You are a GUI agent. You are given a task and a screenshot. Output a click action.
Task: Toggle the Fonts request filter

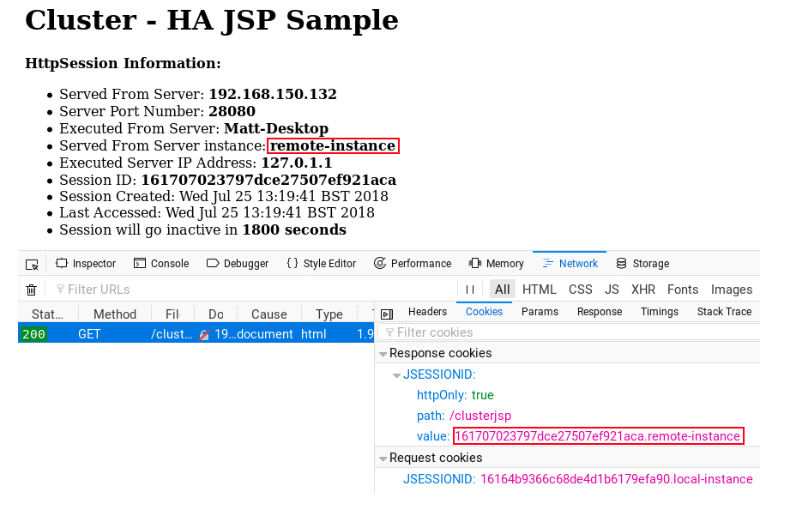(x=683, y=290)
